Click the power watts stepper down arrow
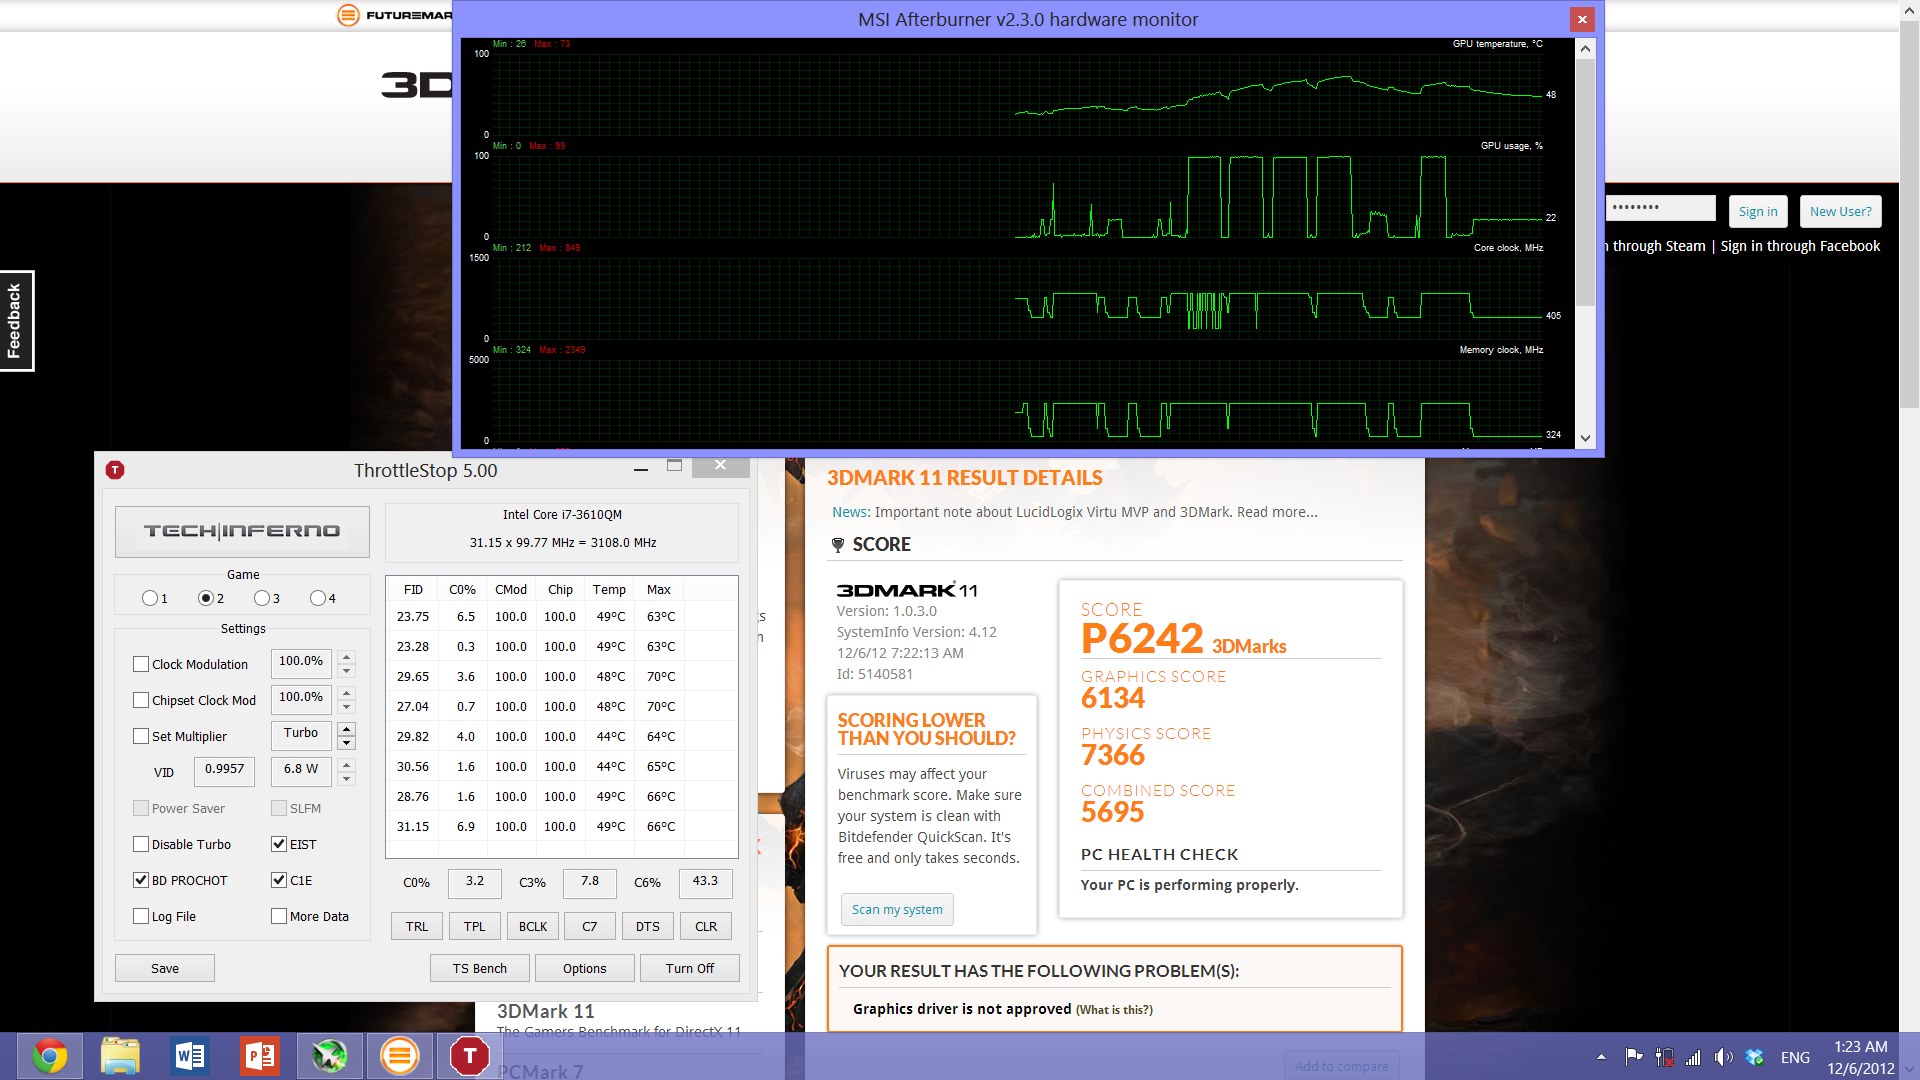Screen dimensions: 1920x1080 point(347,779)
